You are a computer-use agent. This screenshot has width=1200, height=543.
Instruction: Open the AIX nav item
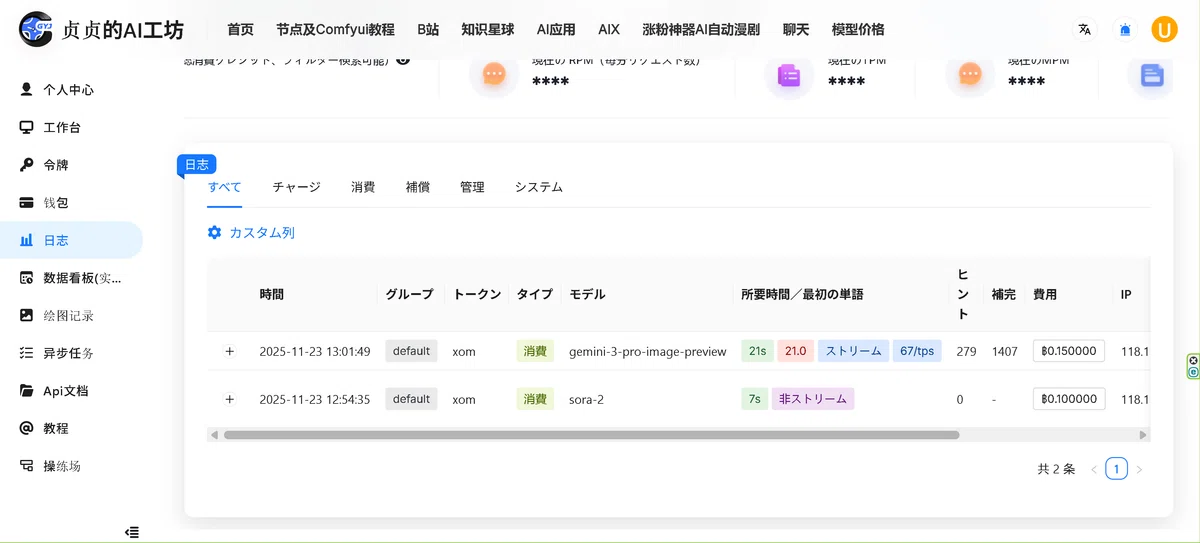click(609, 29)
